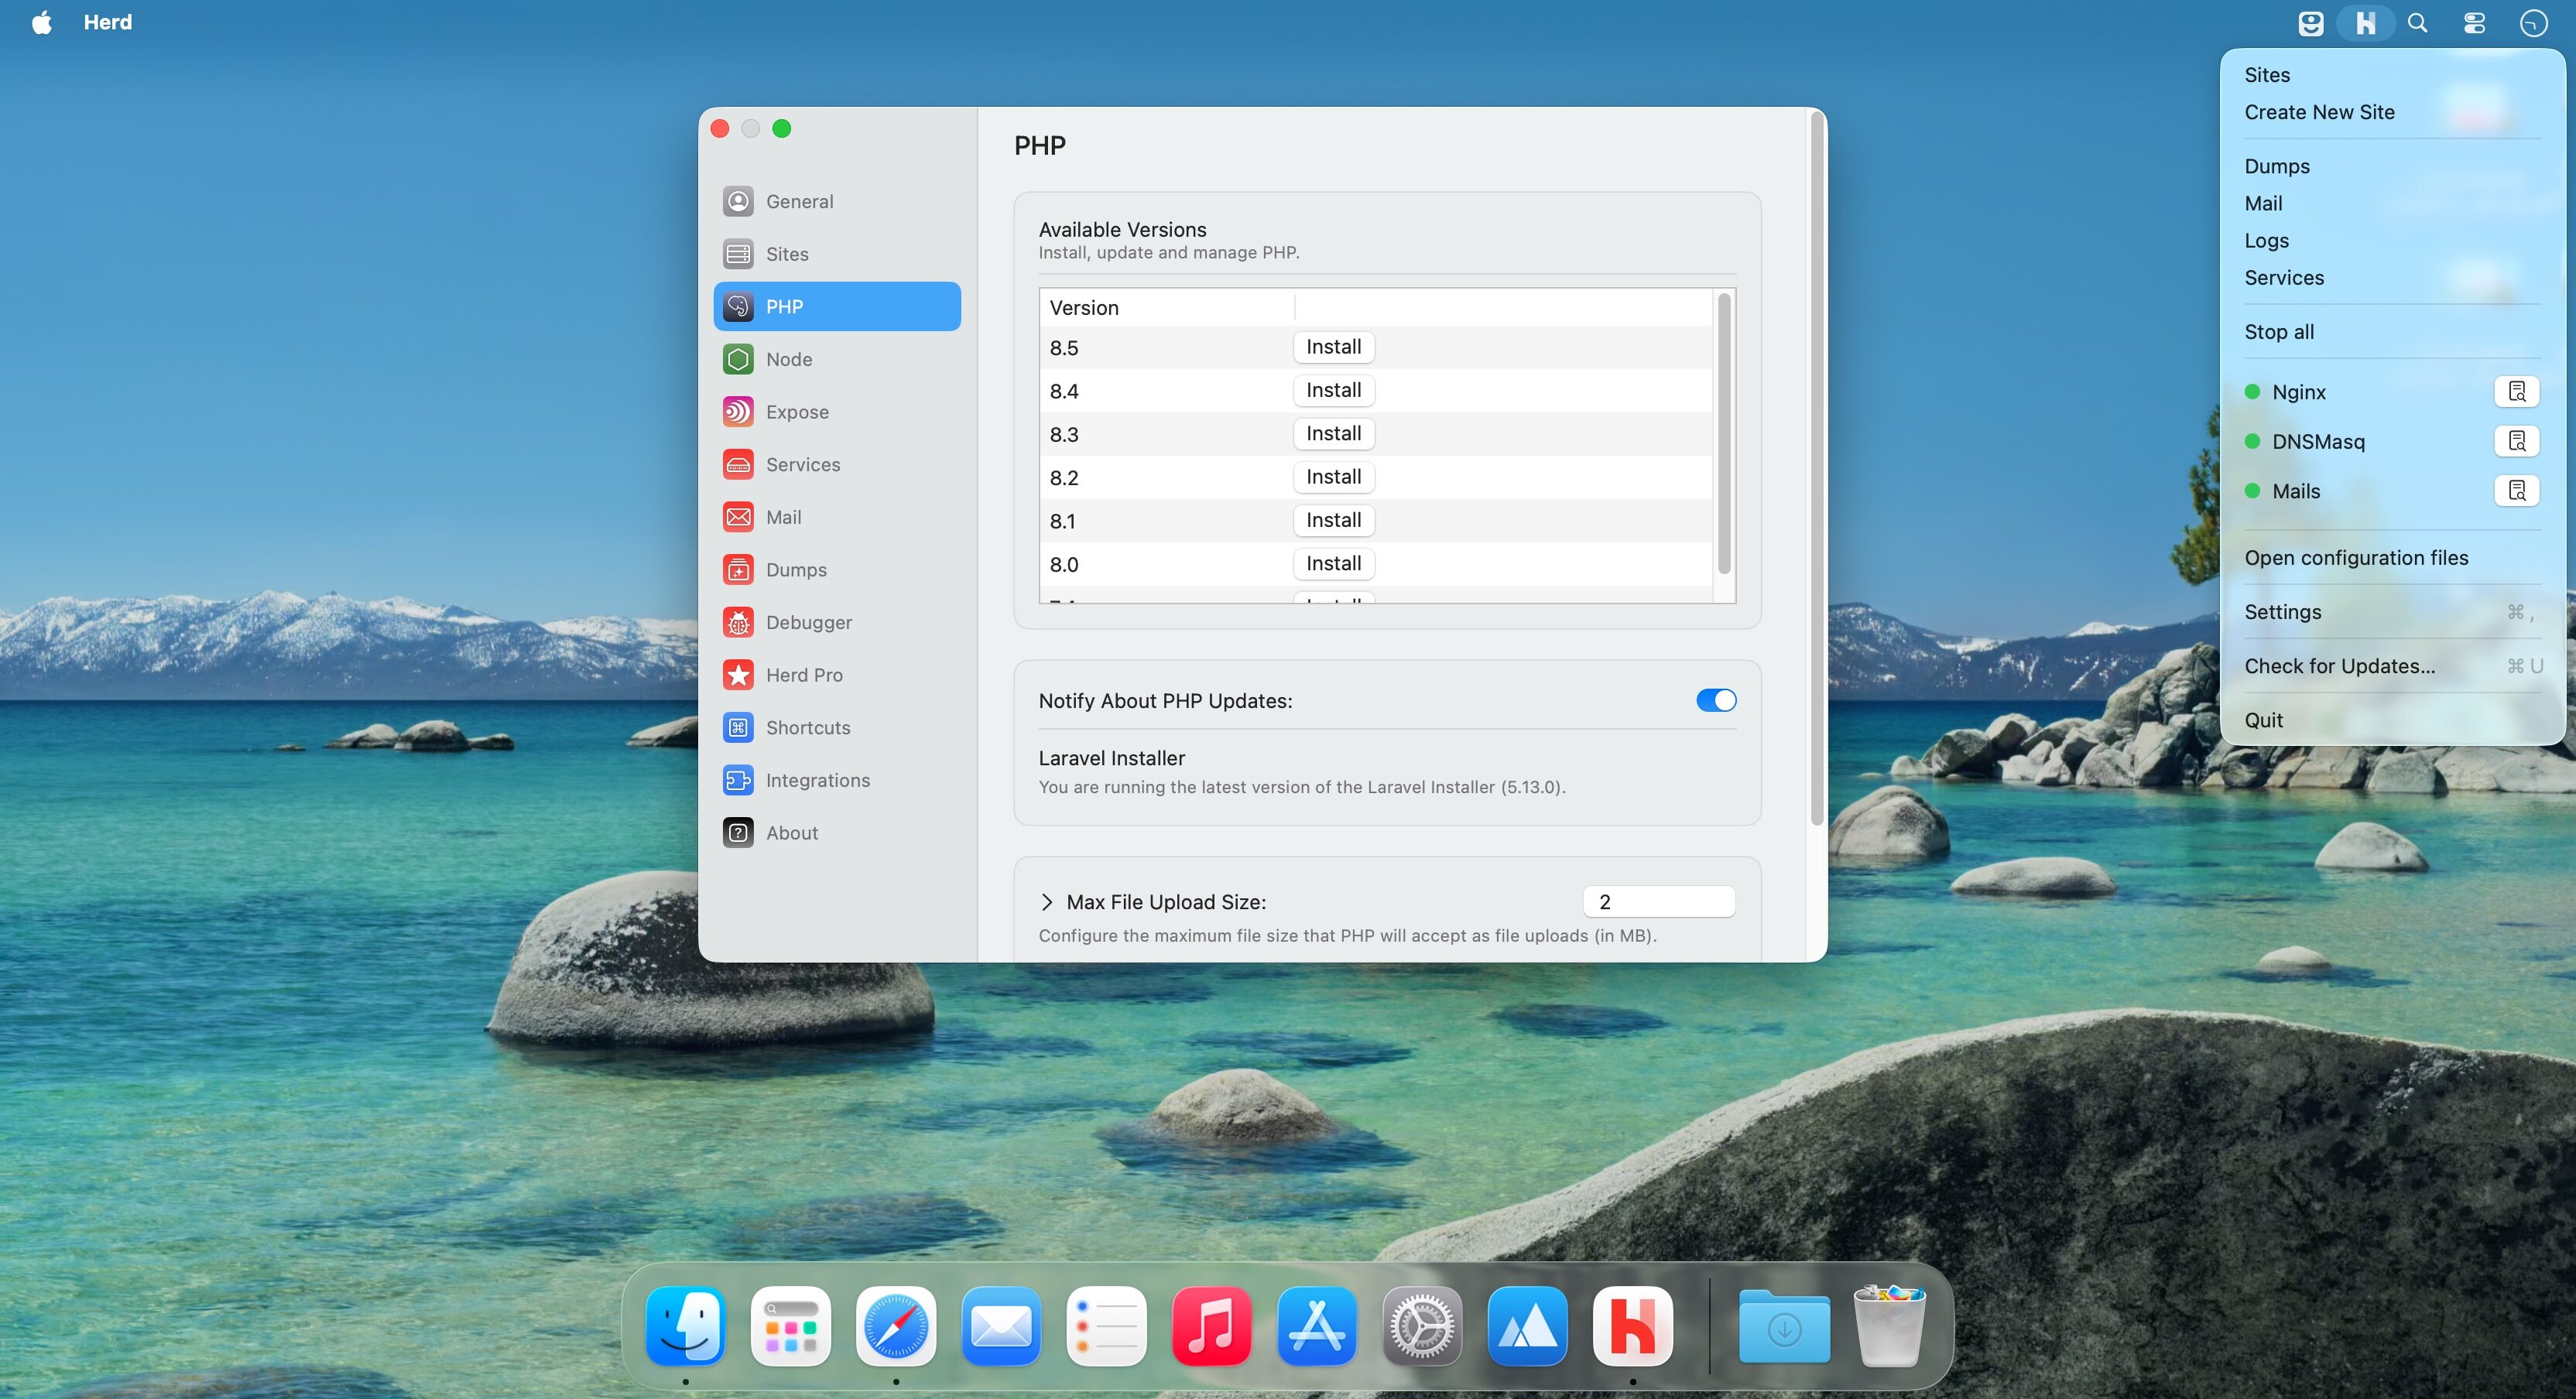
Task: Open the Herd Pro sidebar item
Action: pyautogui.click(x=803, y=675)
